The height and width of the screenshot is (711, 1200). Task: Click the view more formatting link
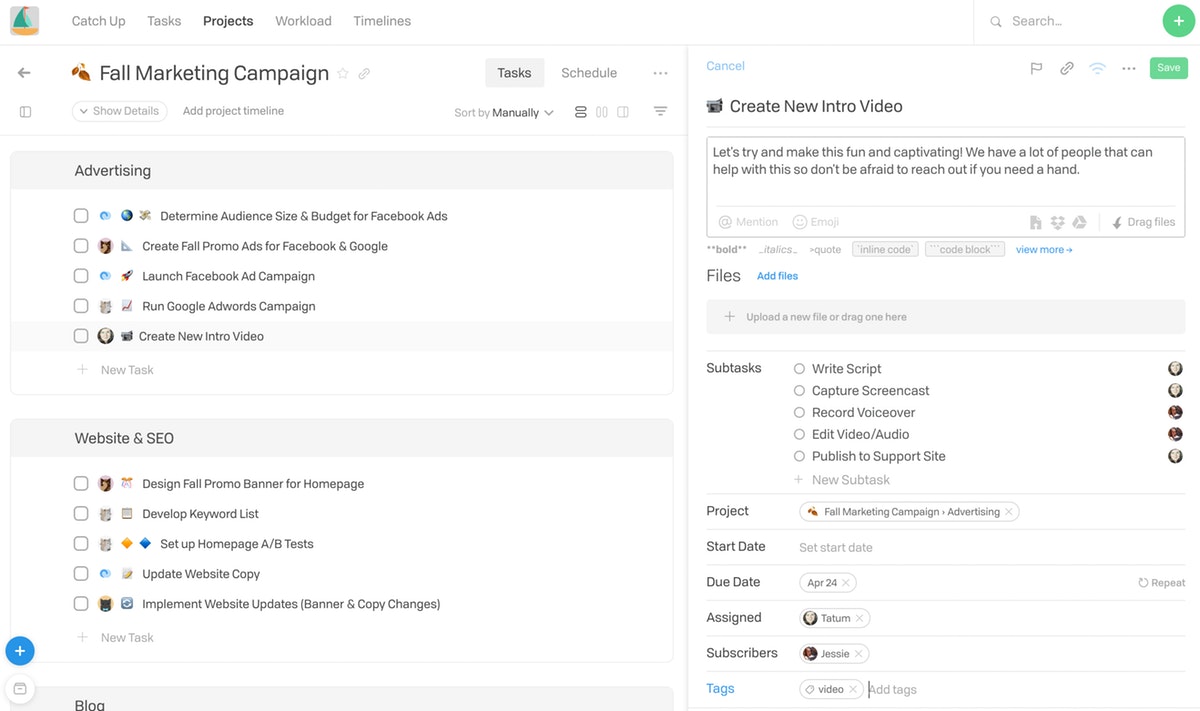pyautogui.click(x=1044, y=250)
